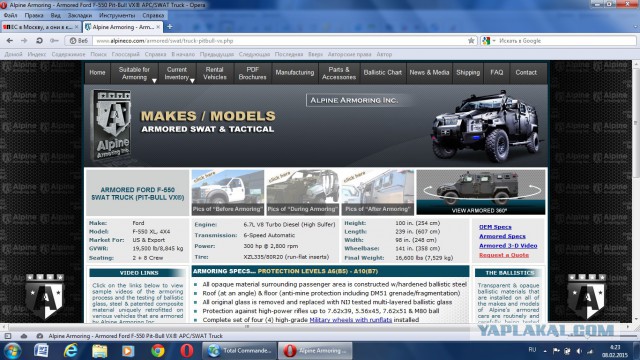This screenshot has width=640, height=360.
Task: Go back with the browser back arrow
Action: 9,41
